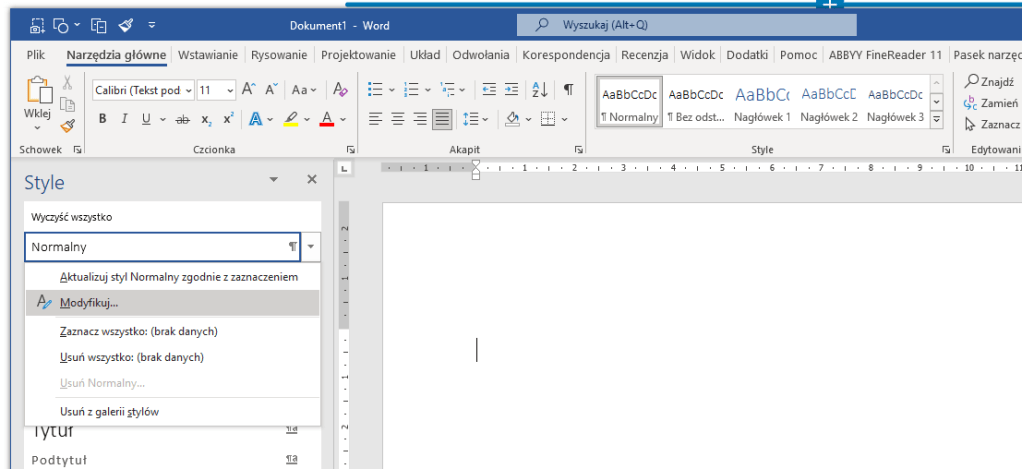Open the Wstawianie ribbon tab
Image resolution: width=1022 pixels, height=469 pixels.
click(x=210, y=55)
